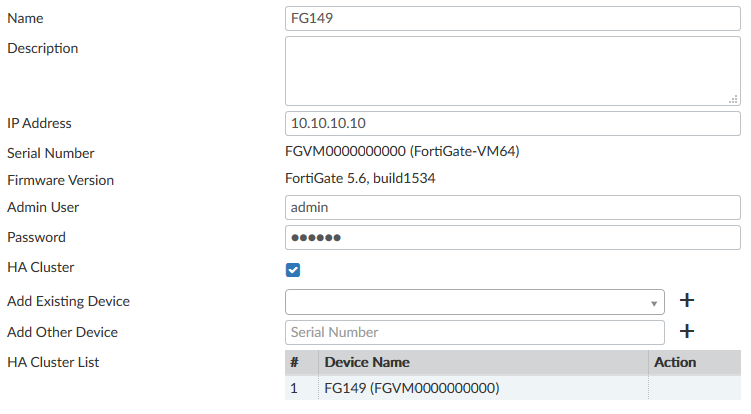The height and width of the screenshot is (414, 751).
Task: Uncheck the HA Cluster checkbox
Action: tap(293, 269)
